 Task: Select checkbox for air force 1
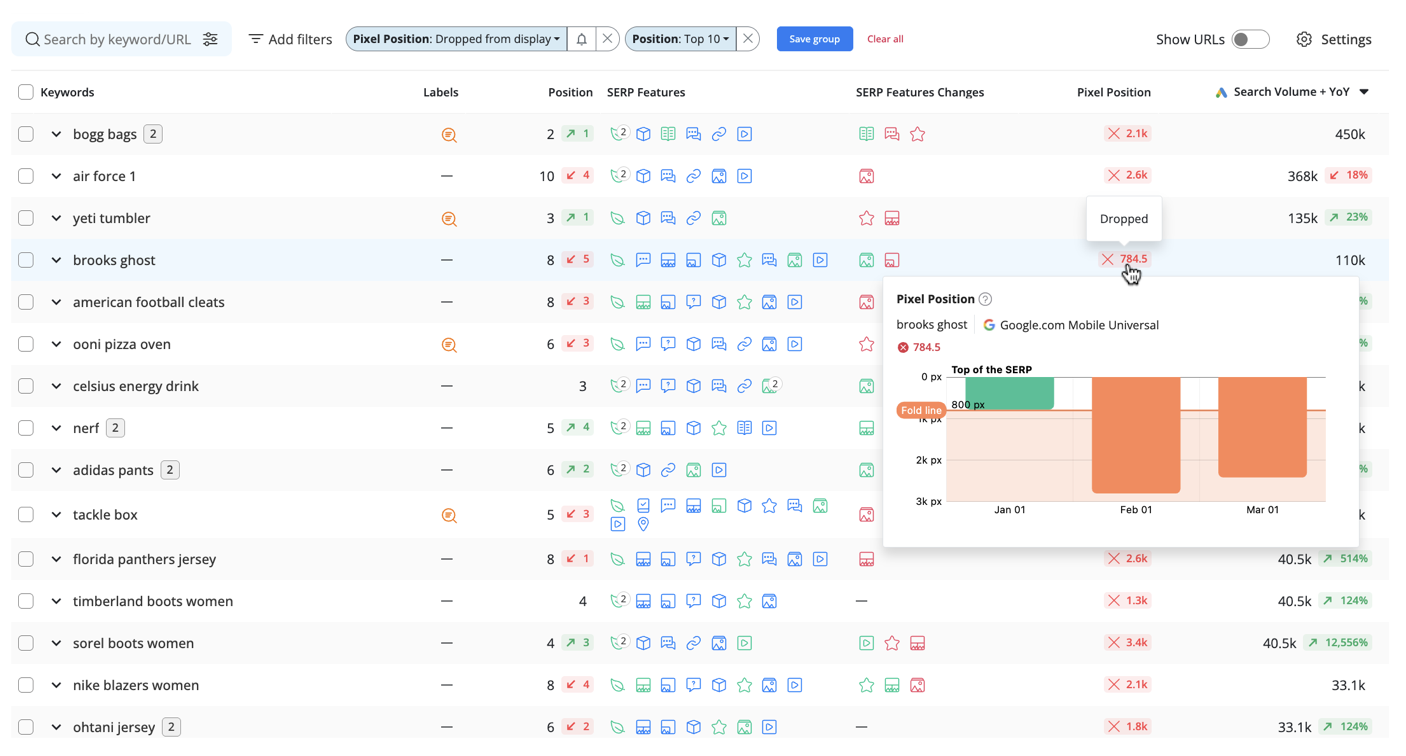click(x=26, y=176)
